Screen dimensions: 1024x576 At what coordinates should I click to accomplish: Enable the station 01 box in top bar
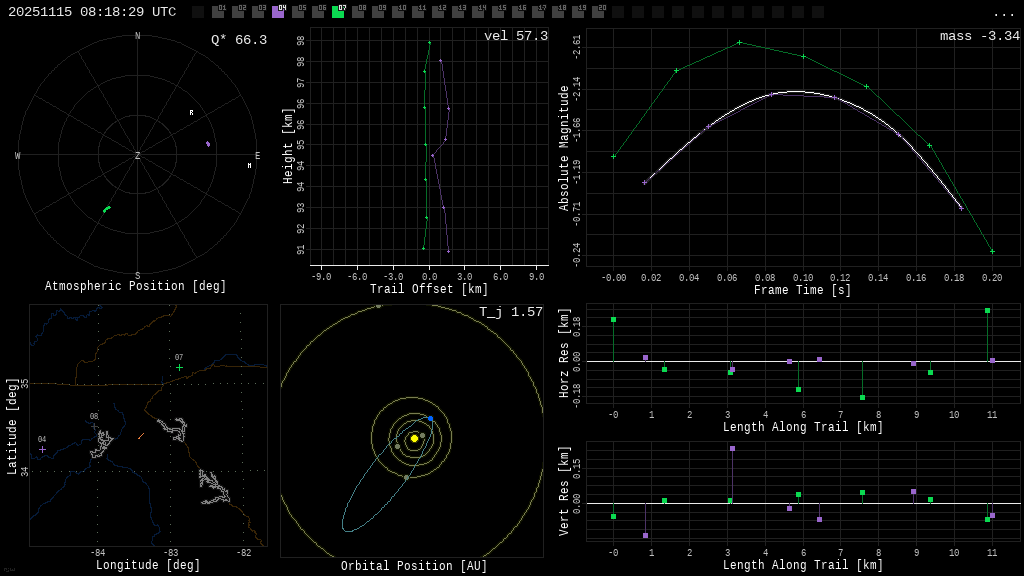pyautogui.click(x=218, y=12)
